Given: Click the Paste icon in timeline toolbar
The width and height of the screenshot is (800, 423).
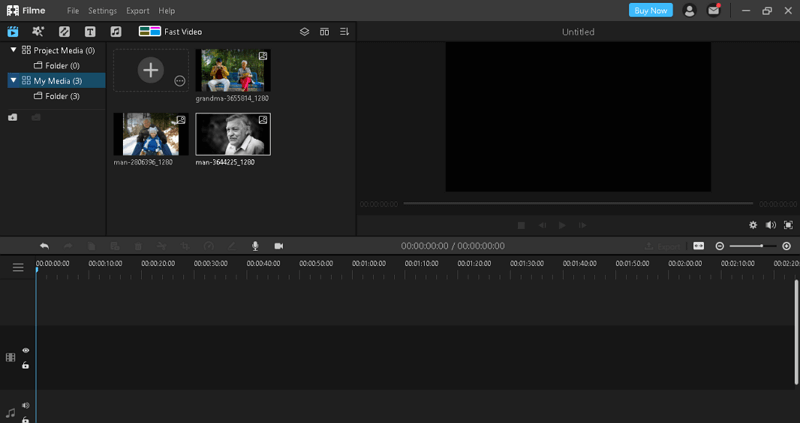Looking at the screenshot, I should coord(115,246).
